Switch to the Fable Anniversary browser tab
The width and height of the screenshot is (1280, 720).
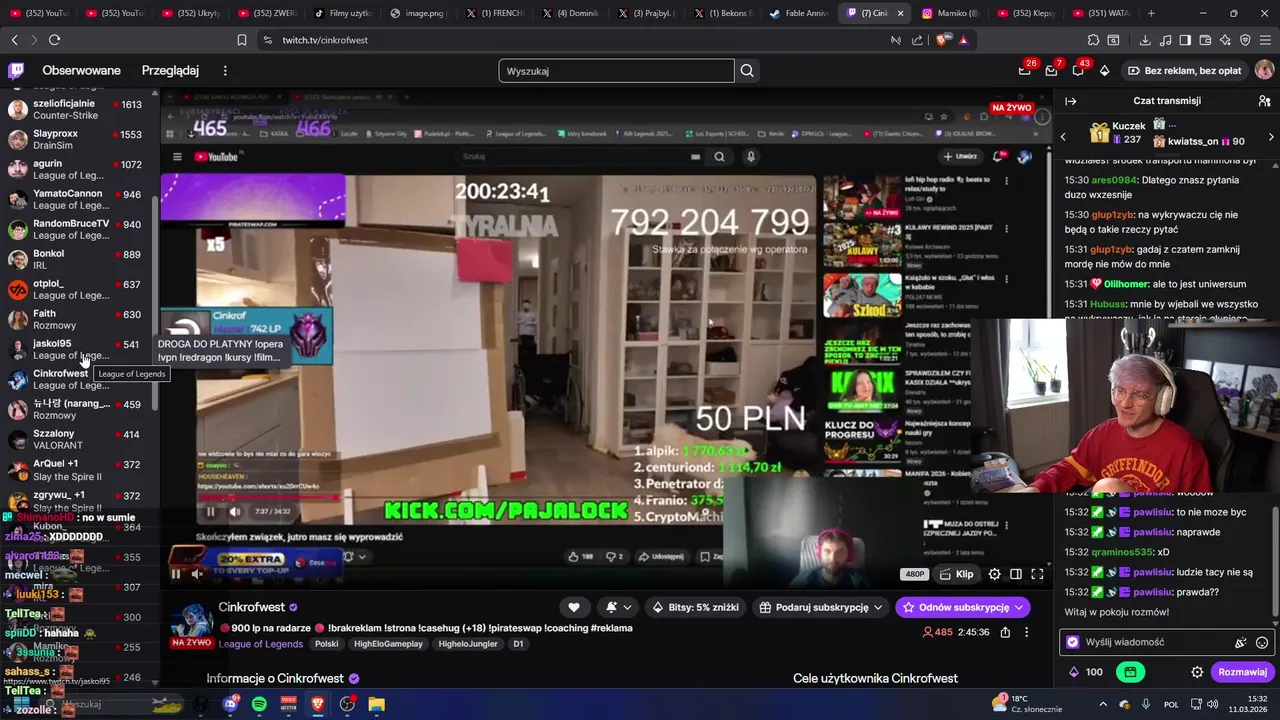[800, 13]
